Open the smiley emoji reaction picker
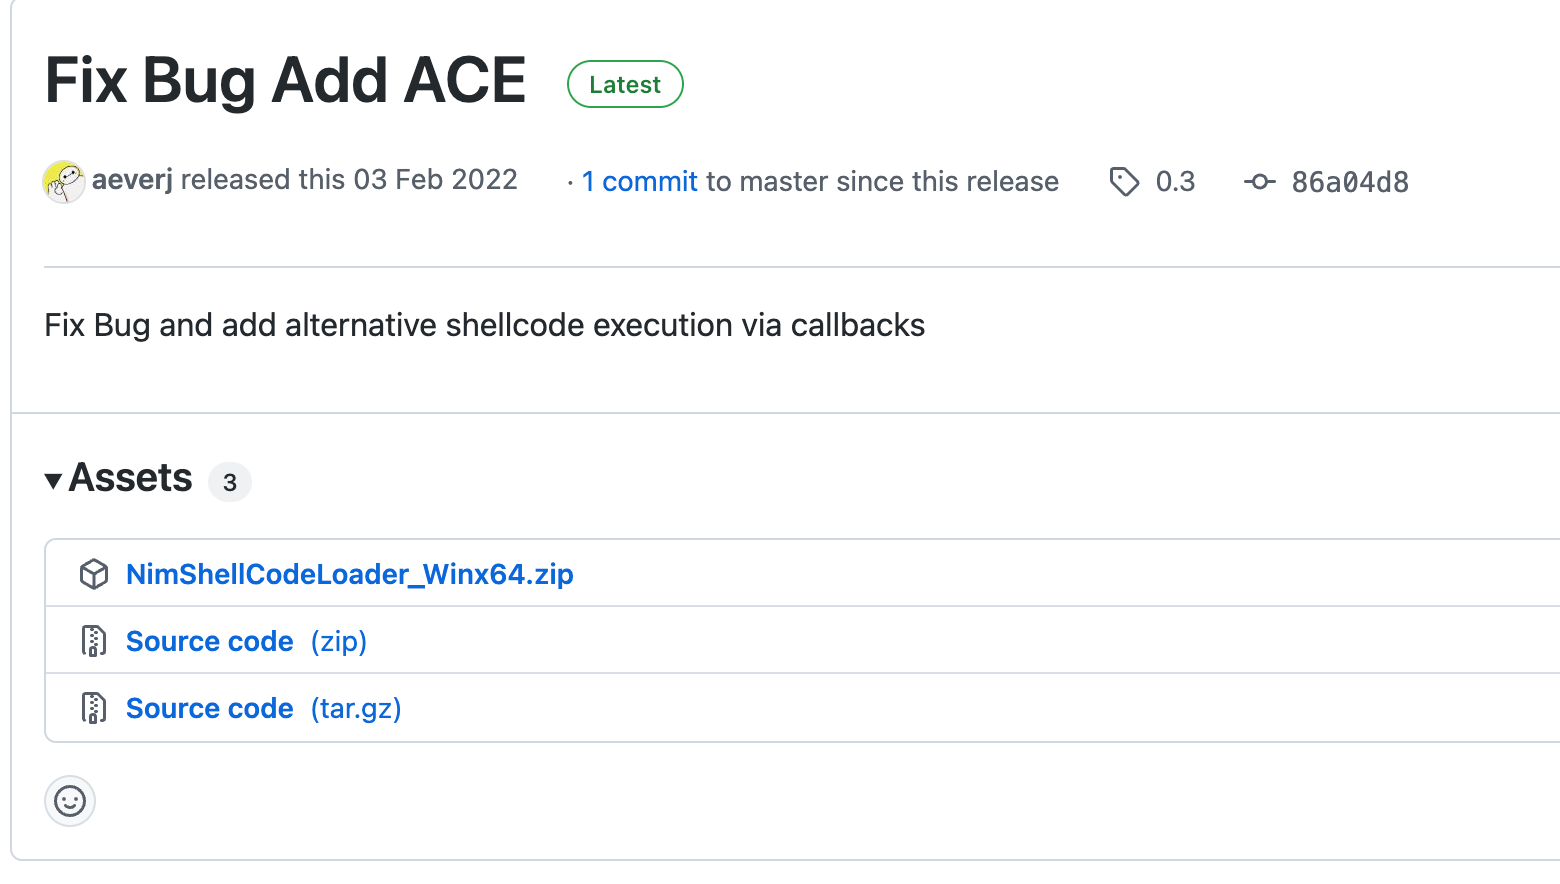 70,801
